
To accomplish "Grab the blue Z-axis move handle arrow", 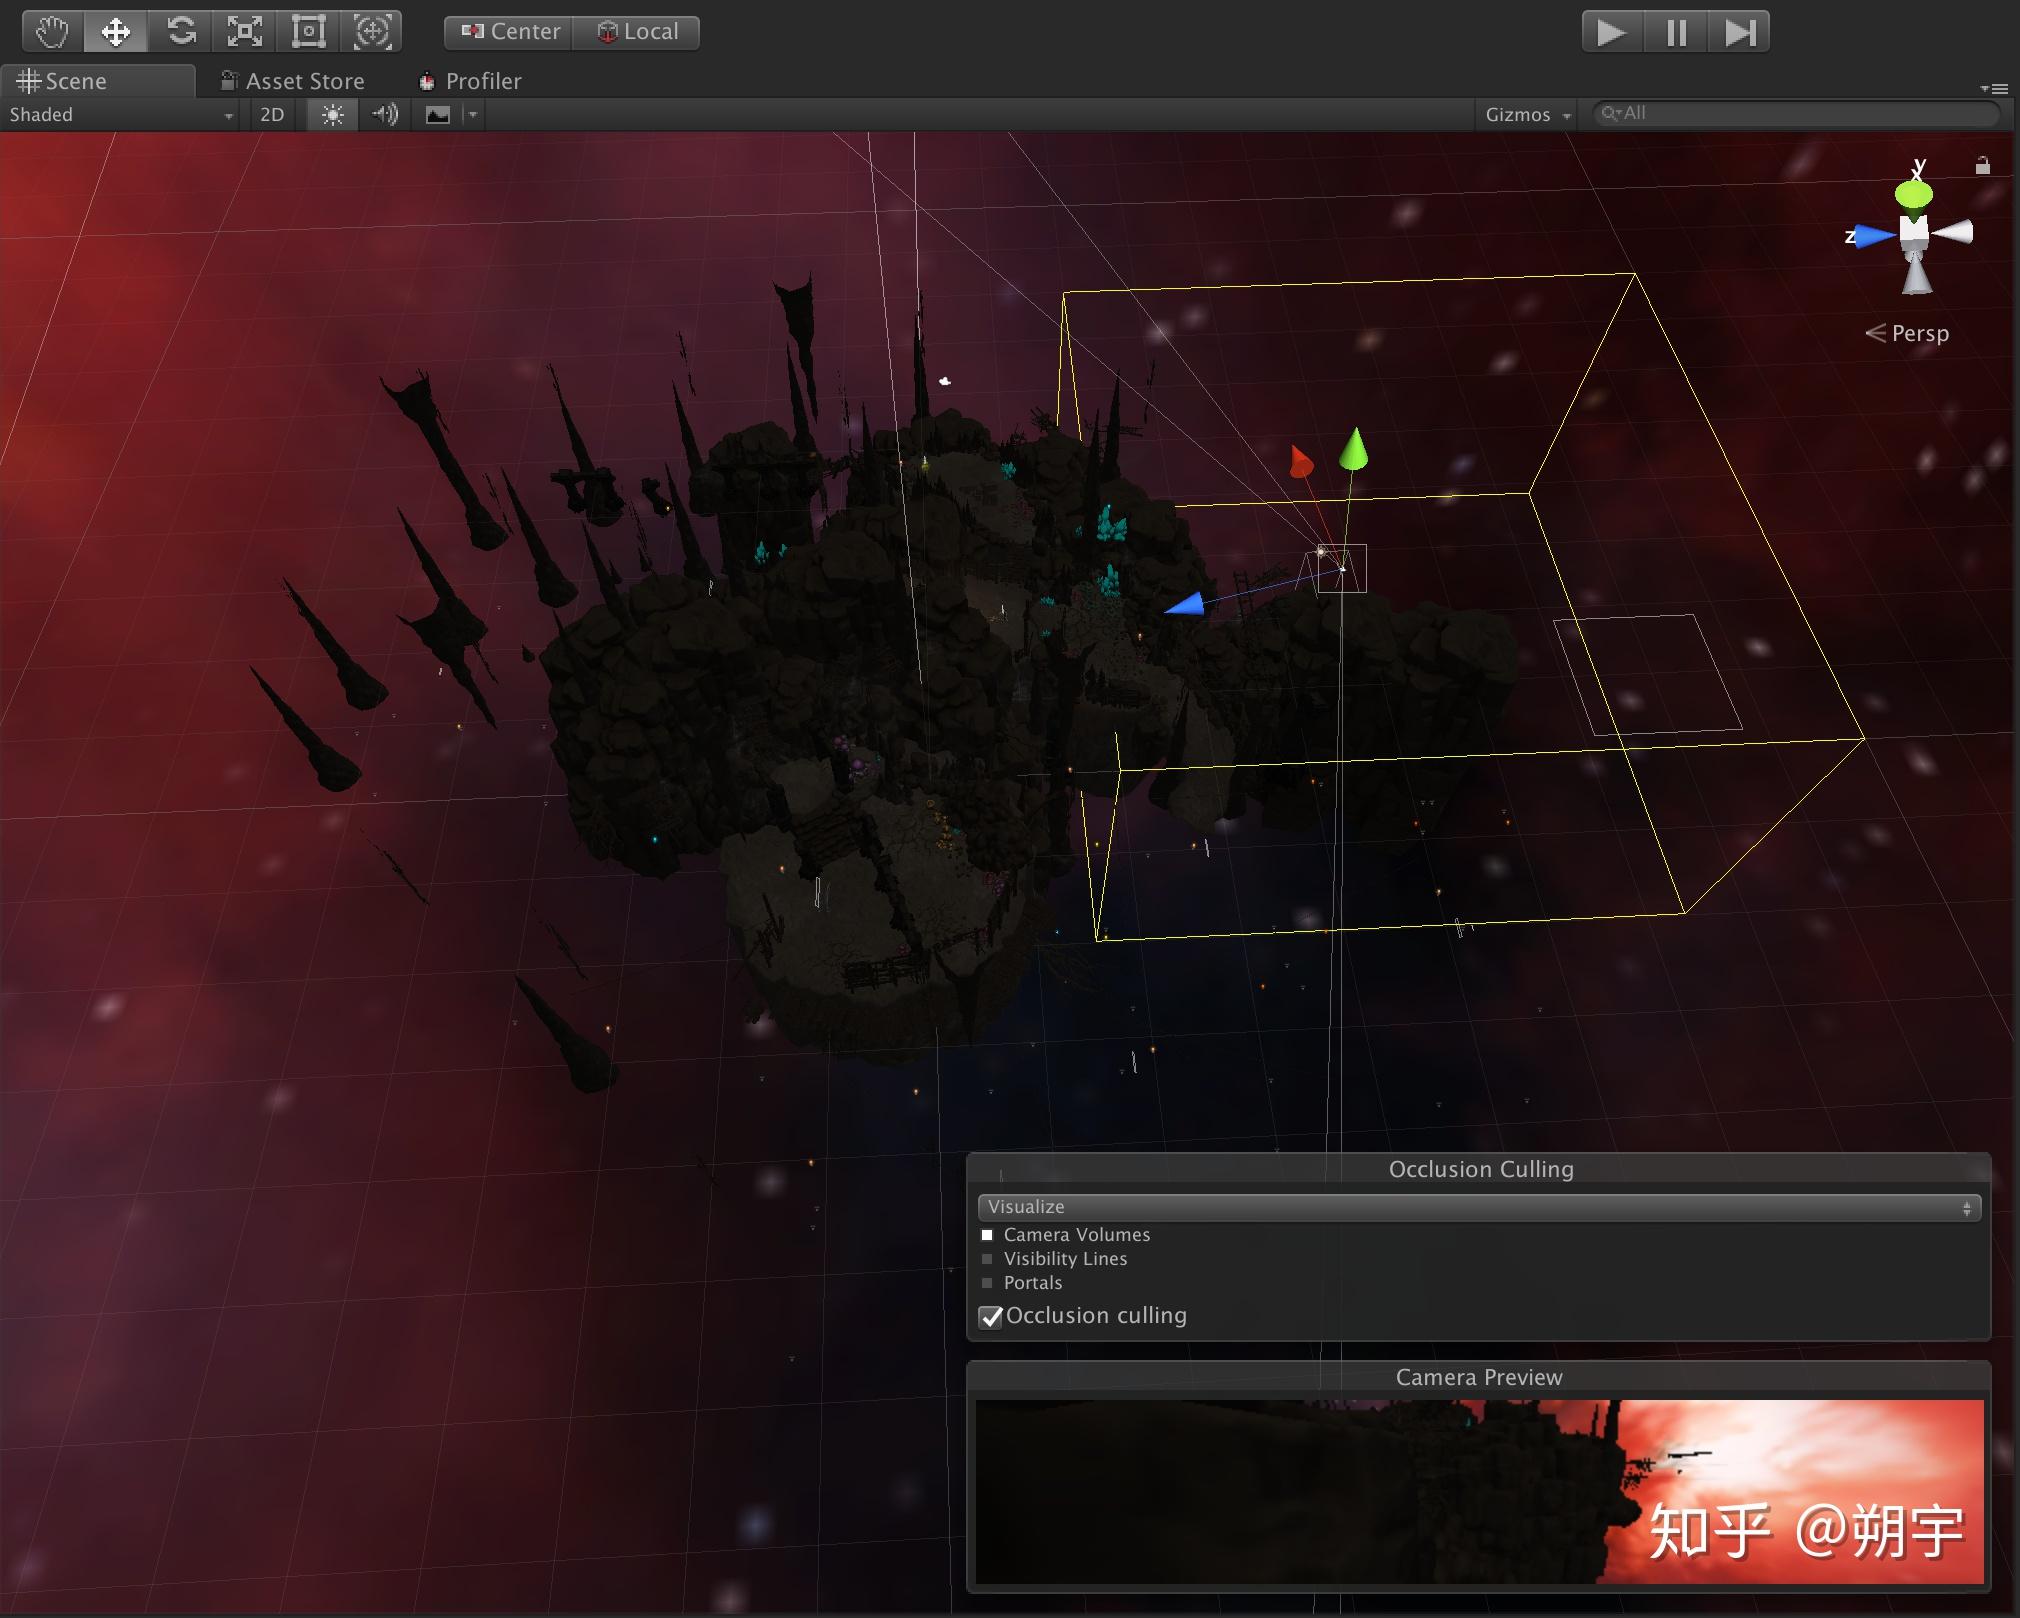I will [x=1185, y=604].
